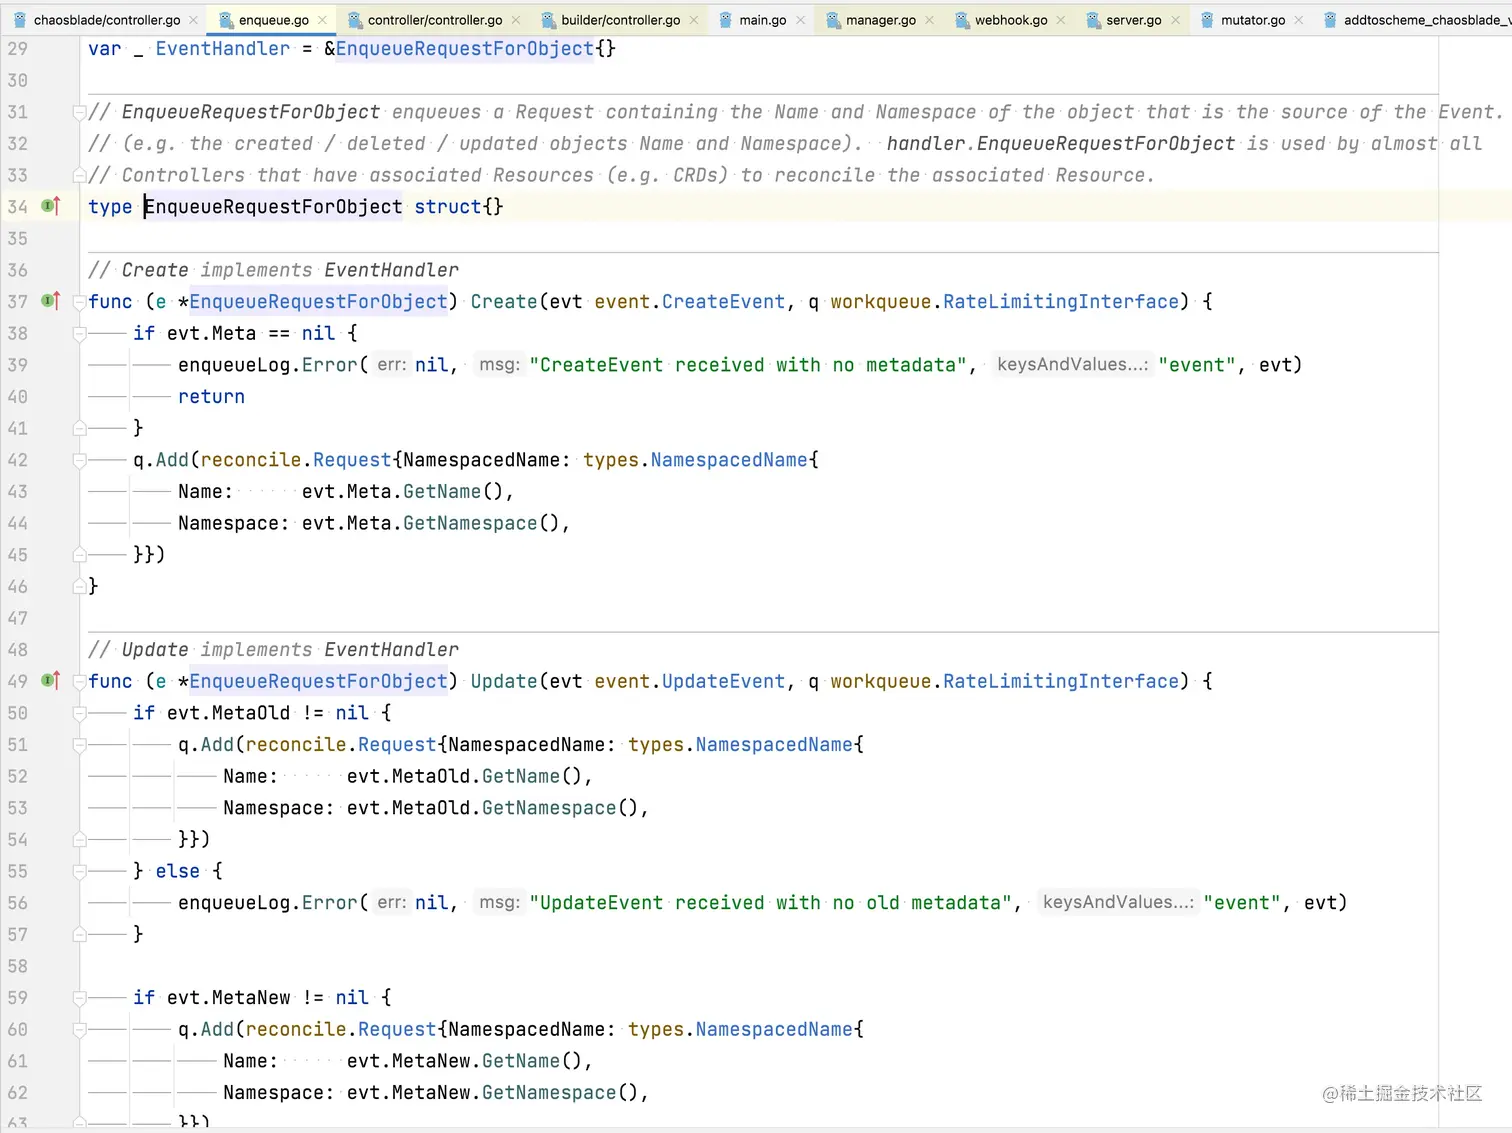Close the webhook.go tab
Screen dimensions: 1512x1133
click(x=1061, y=20)
